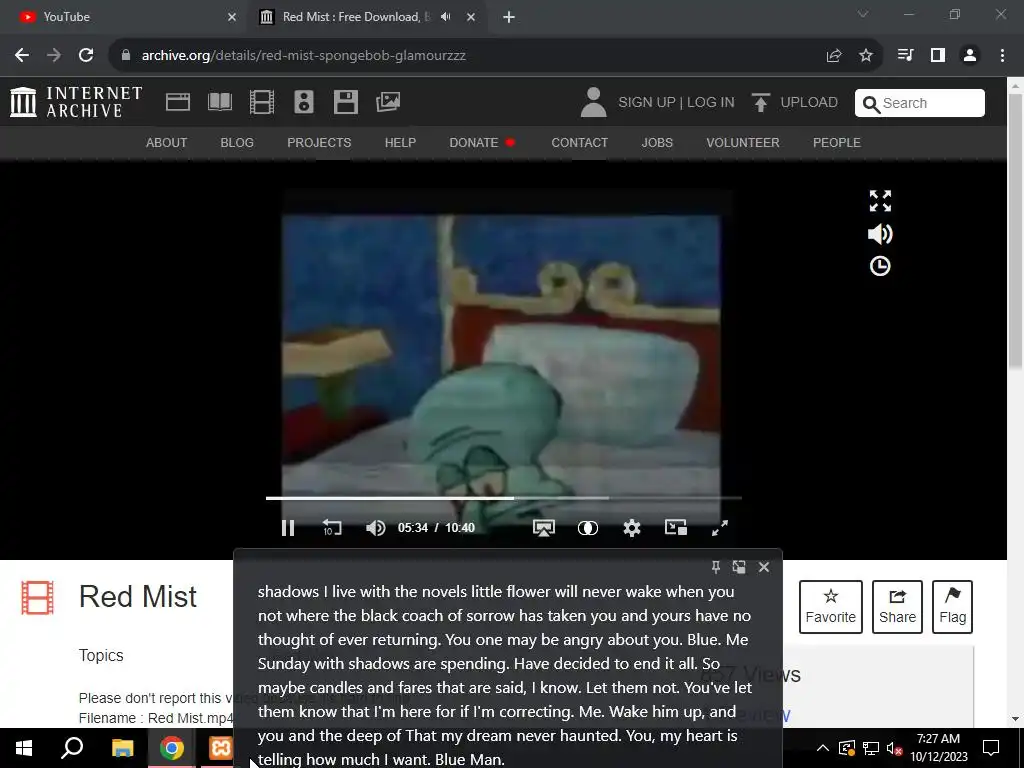Bookmark this page with the star

866,56
